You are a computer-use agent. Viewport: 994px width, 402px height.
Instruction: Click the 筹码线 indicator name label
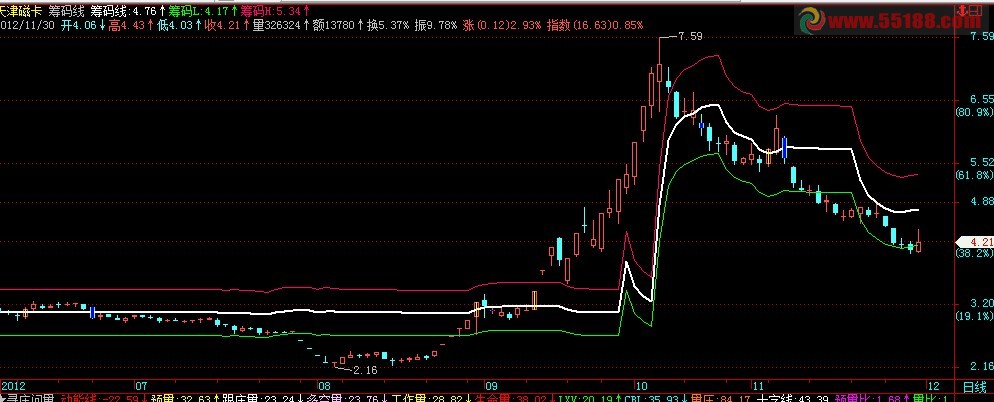click(67, 11)
